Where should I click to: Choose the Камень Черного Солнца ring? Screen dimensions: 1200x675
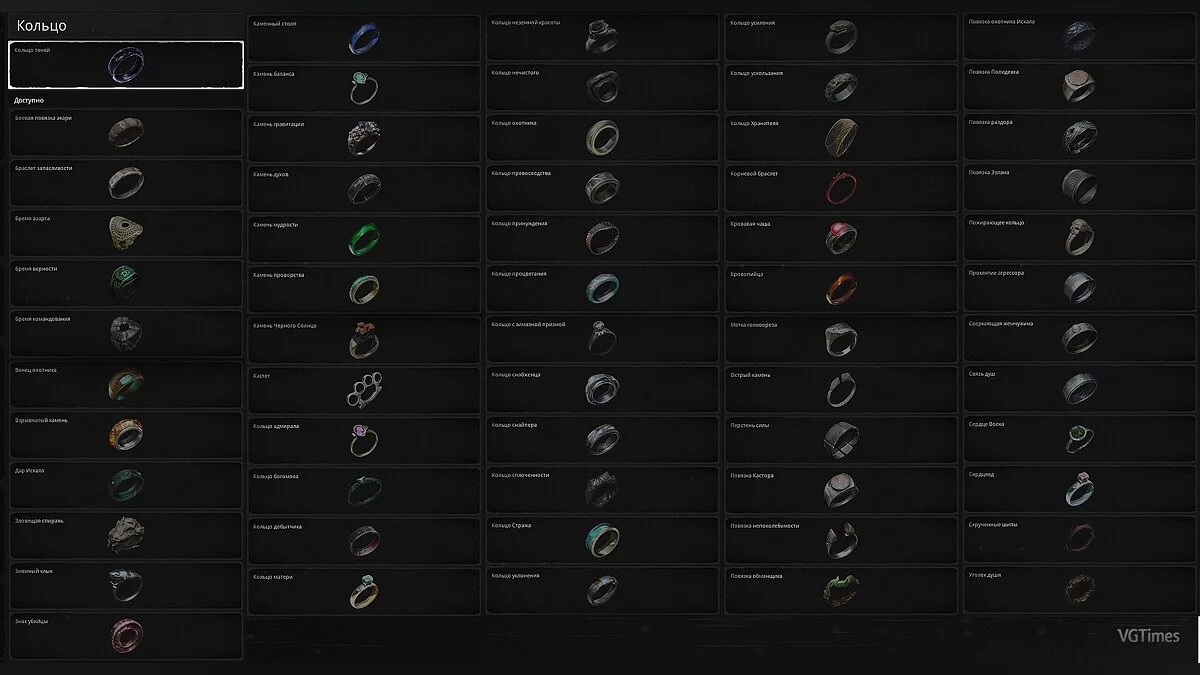[x=364, y=340]
